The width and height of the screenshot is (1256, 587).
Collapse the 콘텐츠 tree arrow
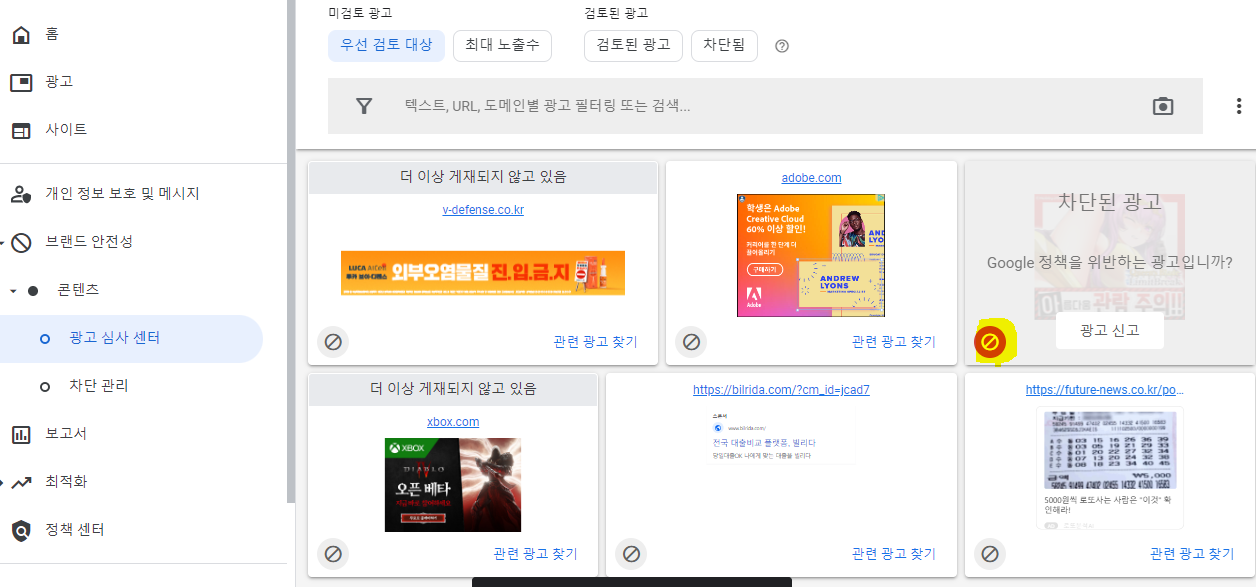coord(13,290)
